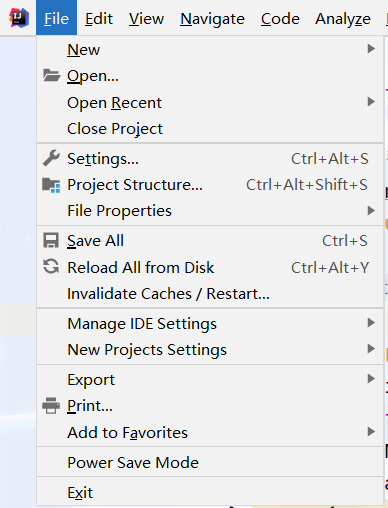The width and height of the screenshot is (388, 508).
Task: Expand Manage IDE Settings submenu arrow
Action: (371, 322)
